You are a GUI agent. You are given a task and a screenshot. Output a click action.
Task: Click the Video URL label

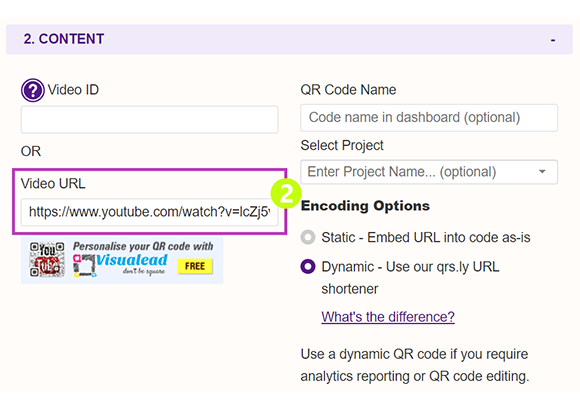53,183
